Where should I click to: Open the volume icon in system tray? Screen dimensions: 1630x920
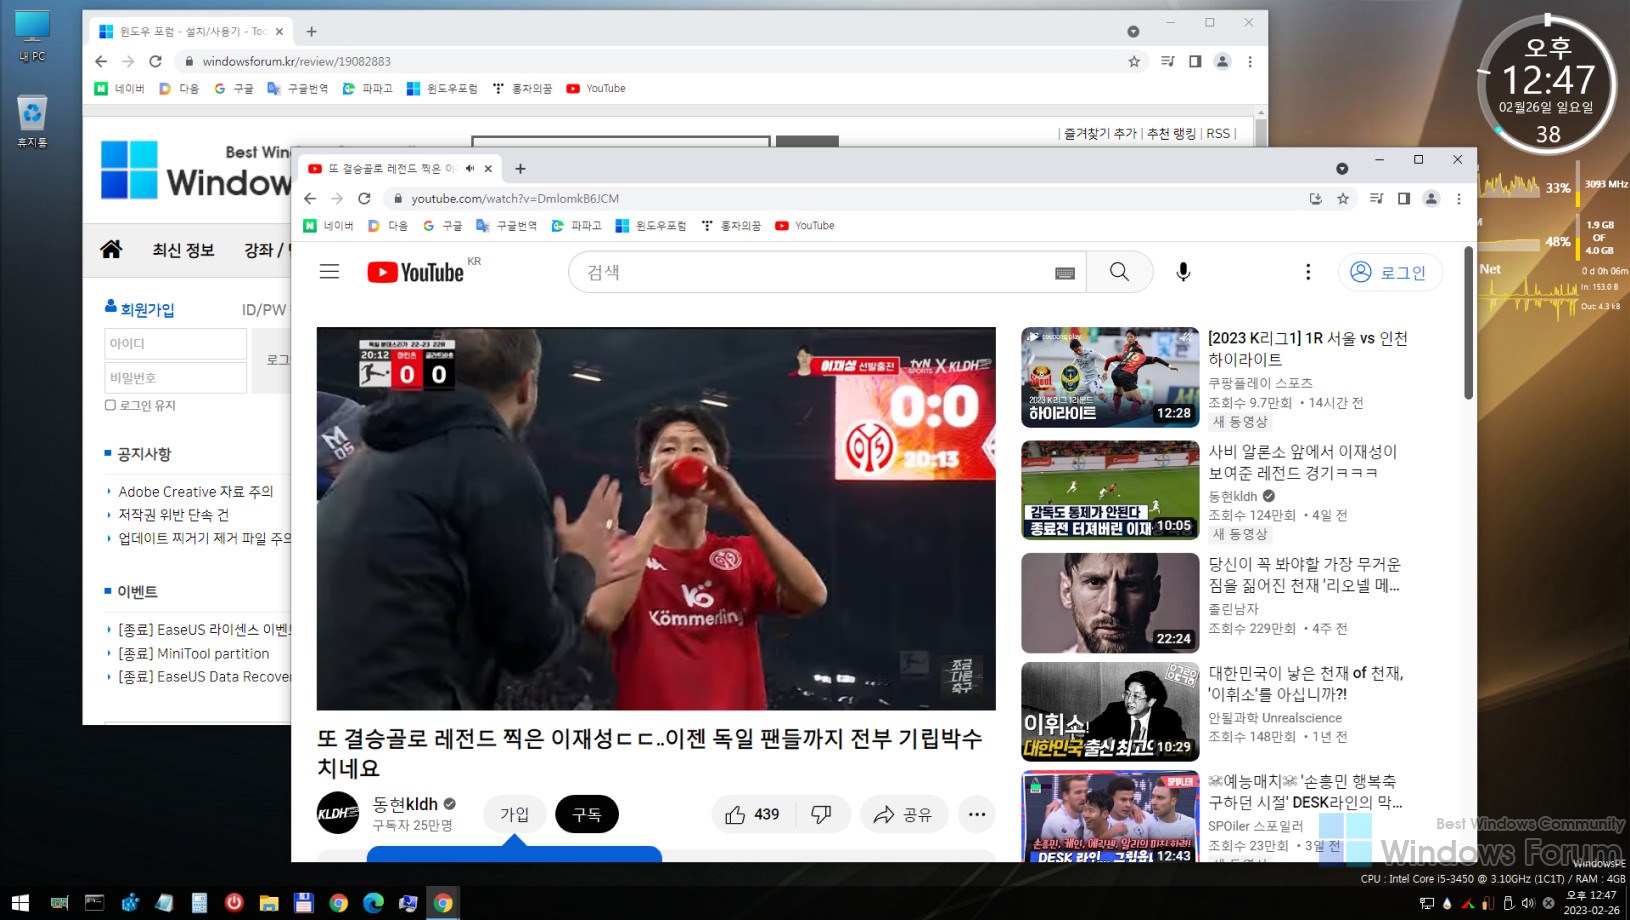(x=1527, y=903)
